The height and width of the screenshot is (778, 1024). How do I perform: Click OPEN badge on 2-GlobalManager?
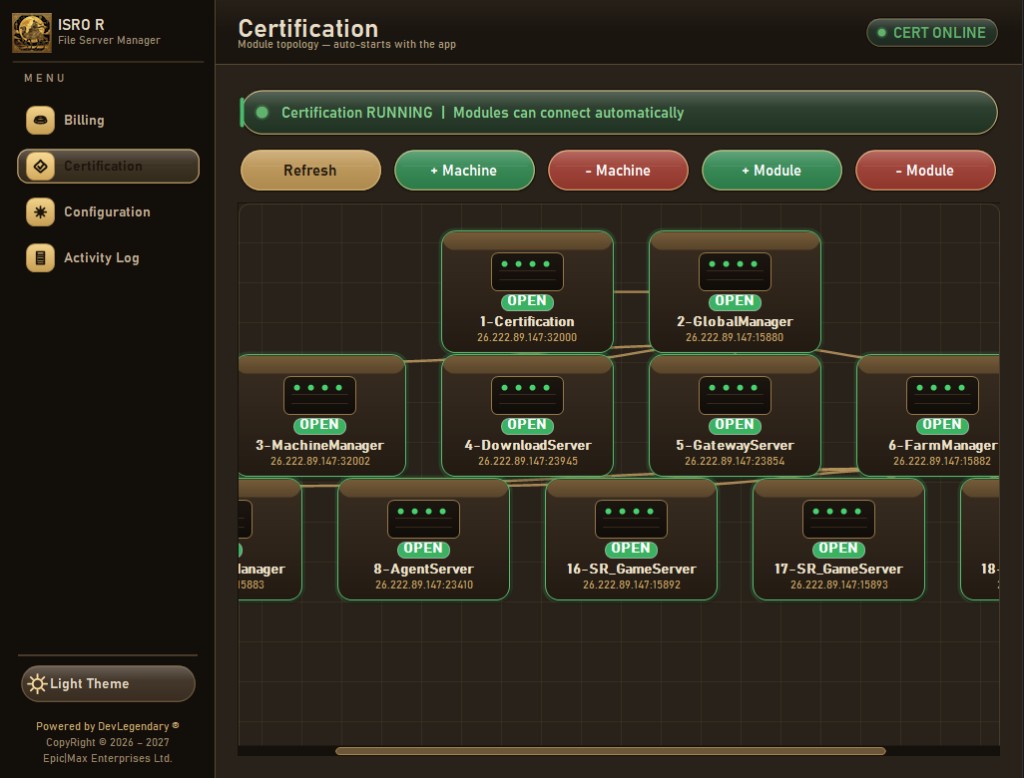(x=735, y=301)
